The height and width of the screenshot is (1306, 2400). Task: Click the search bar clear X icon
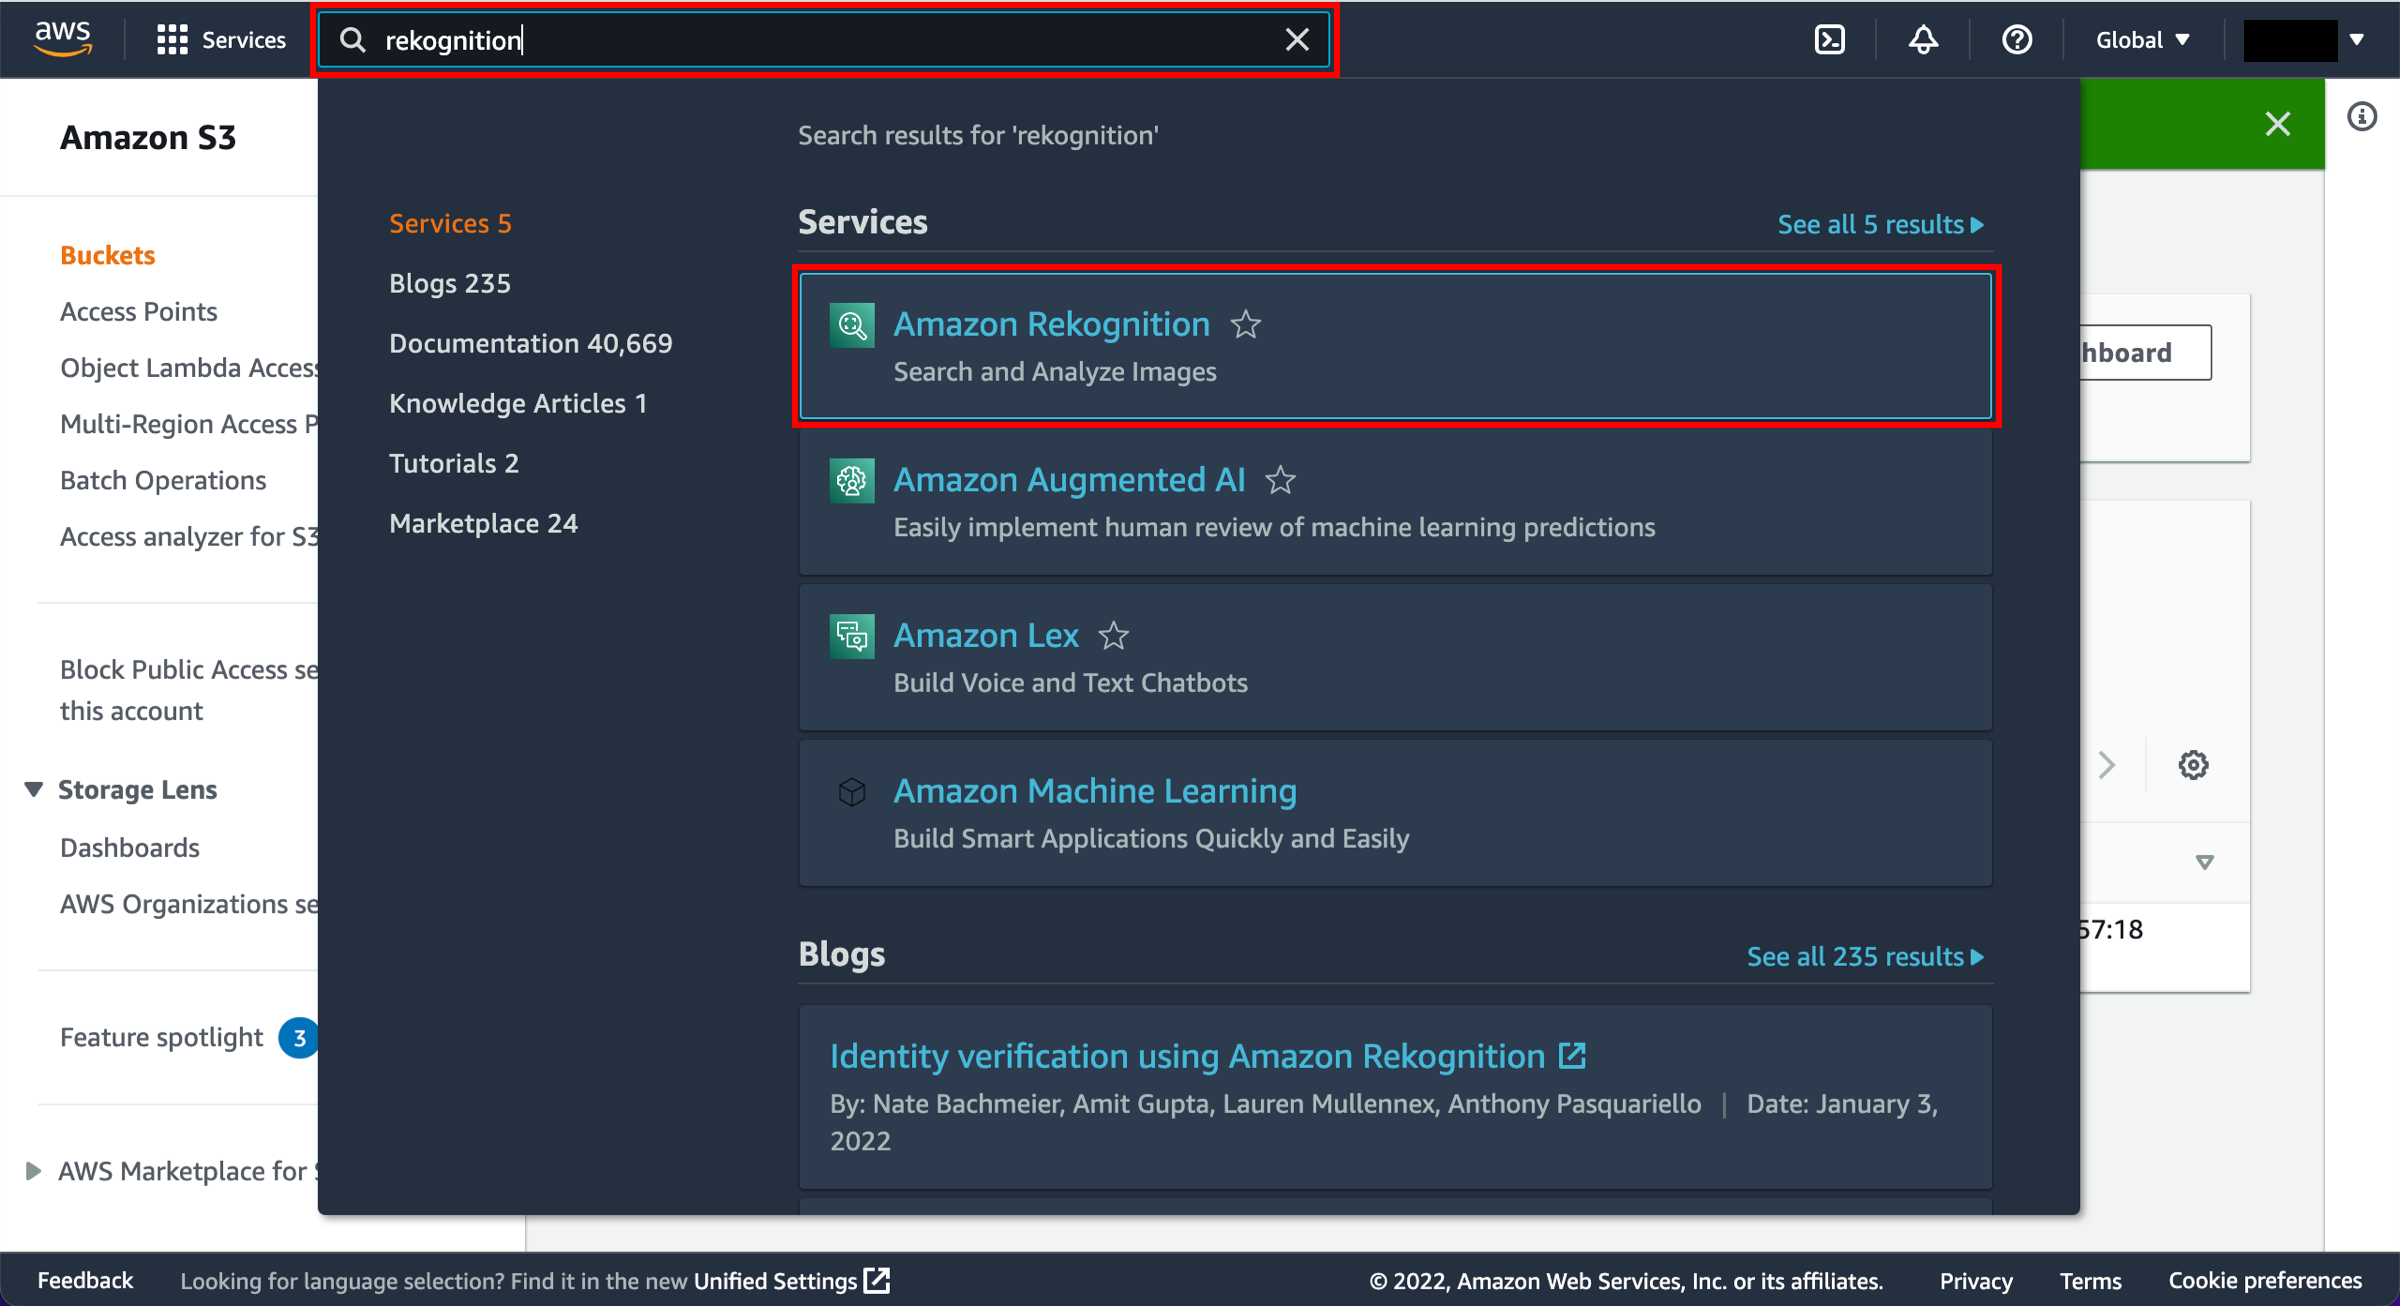point(1297,40)
